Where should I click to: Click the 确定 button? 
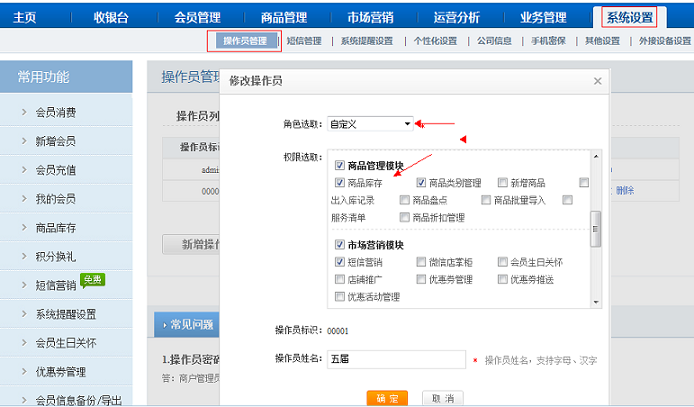click(x=387, y=398)
